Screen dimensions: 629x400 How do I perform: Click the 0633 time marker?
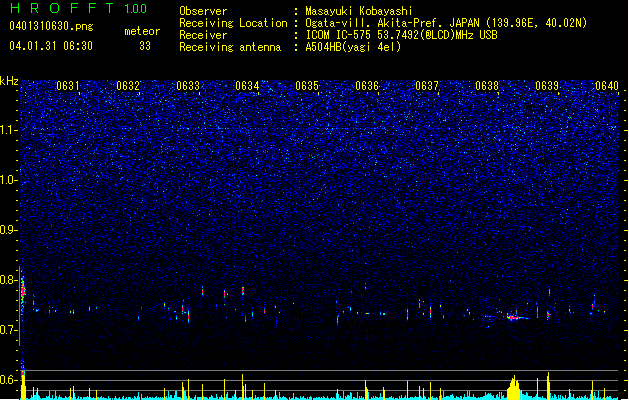pyautogui.click(x=188, y=86)
